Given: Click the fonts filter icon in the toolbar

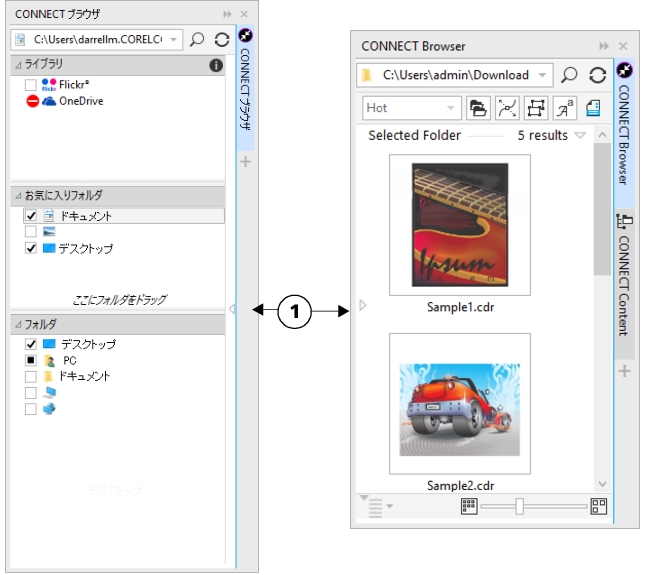Looking at the screenshot, I should (563, 107).
